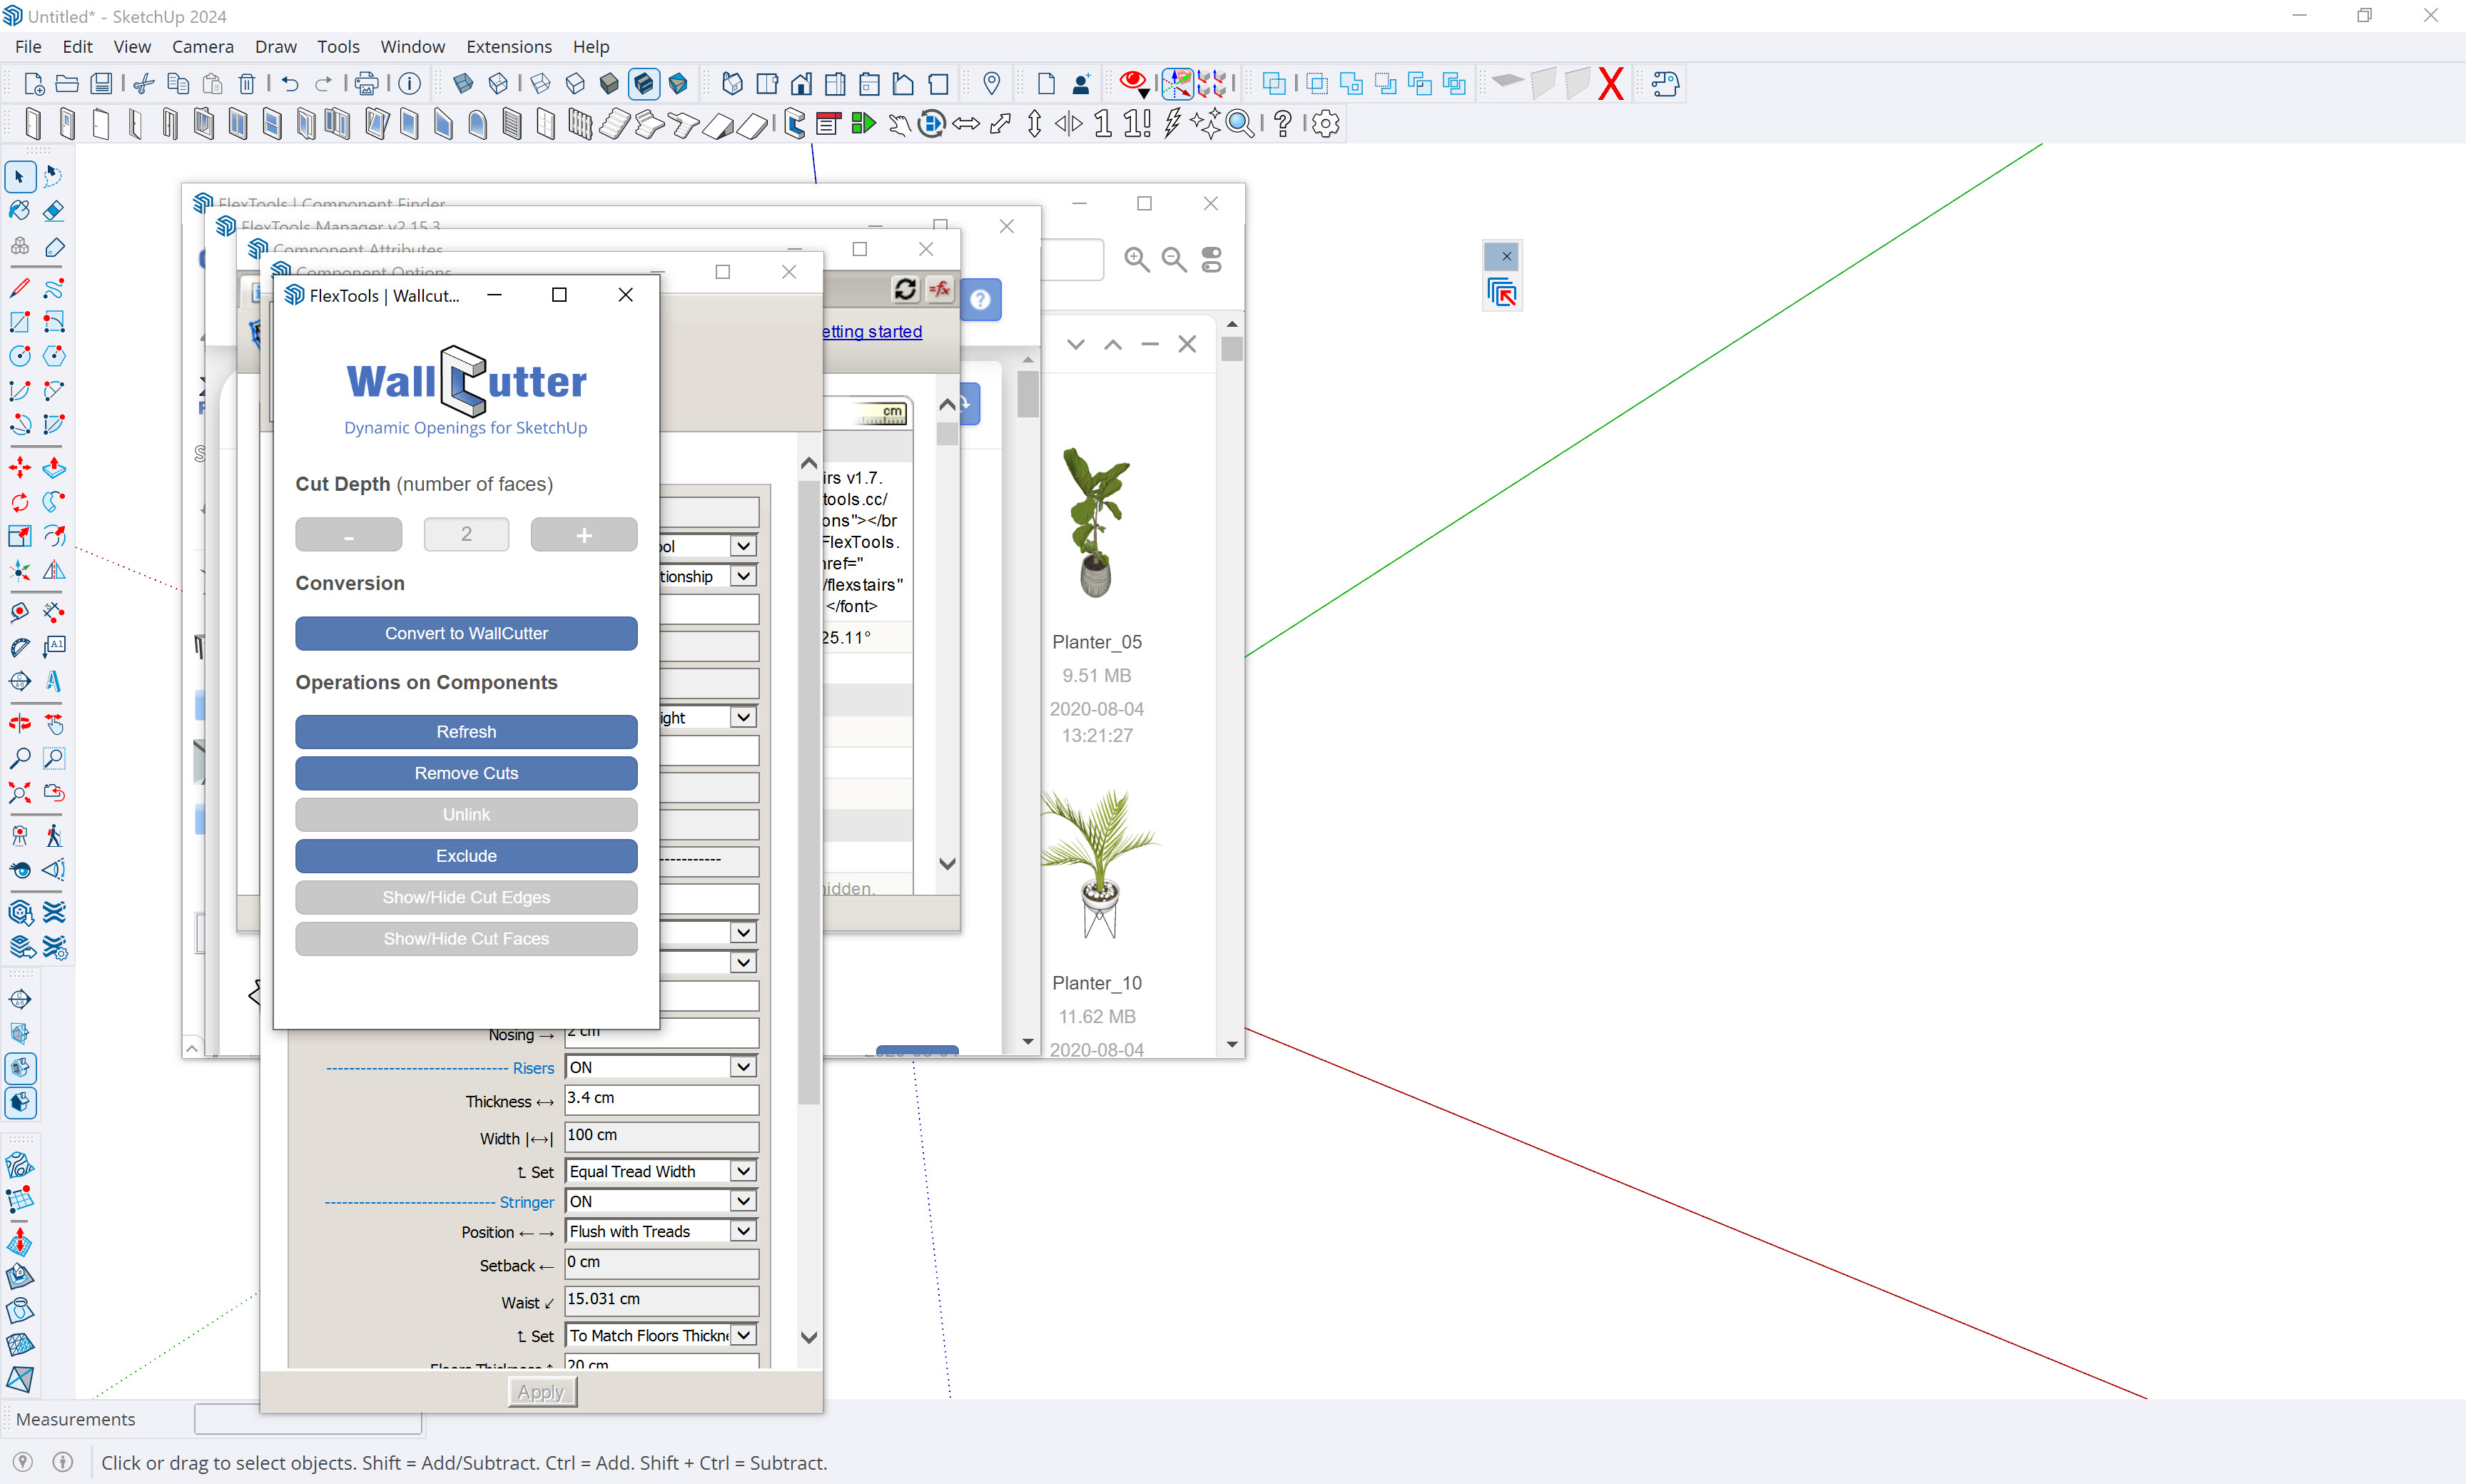The image size is (2466, 1484).
Task: Toggle the Exclude button in WallCutter
Action: 466,856
